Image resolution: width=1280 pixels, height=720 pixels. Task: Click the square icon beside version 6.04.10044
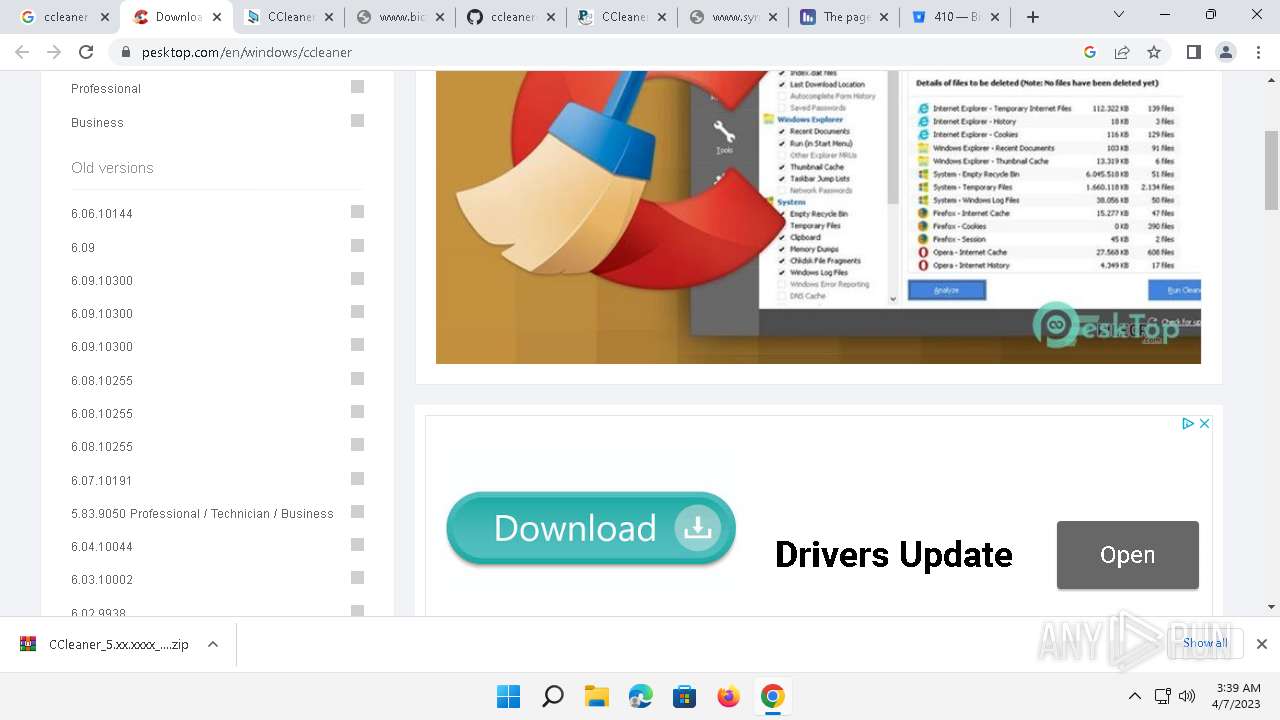click(x=357, y=545)
